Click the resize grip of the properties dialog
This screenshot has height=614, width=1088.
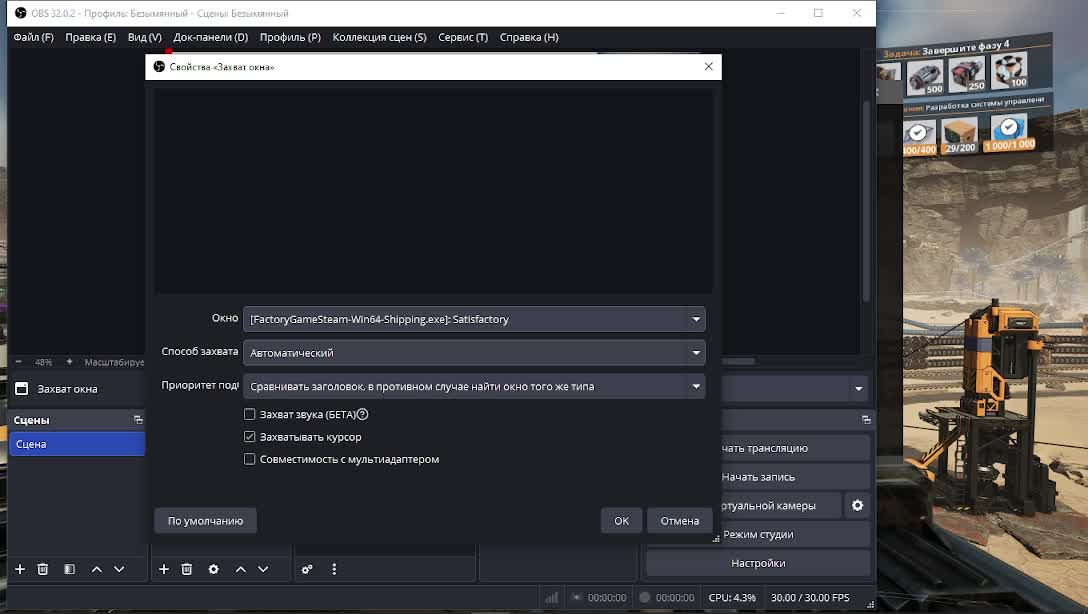coord(715,538)
